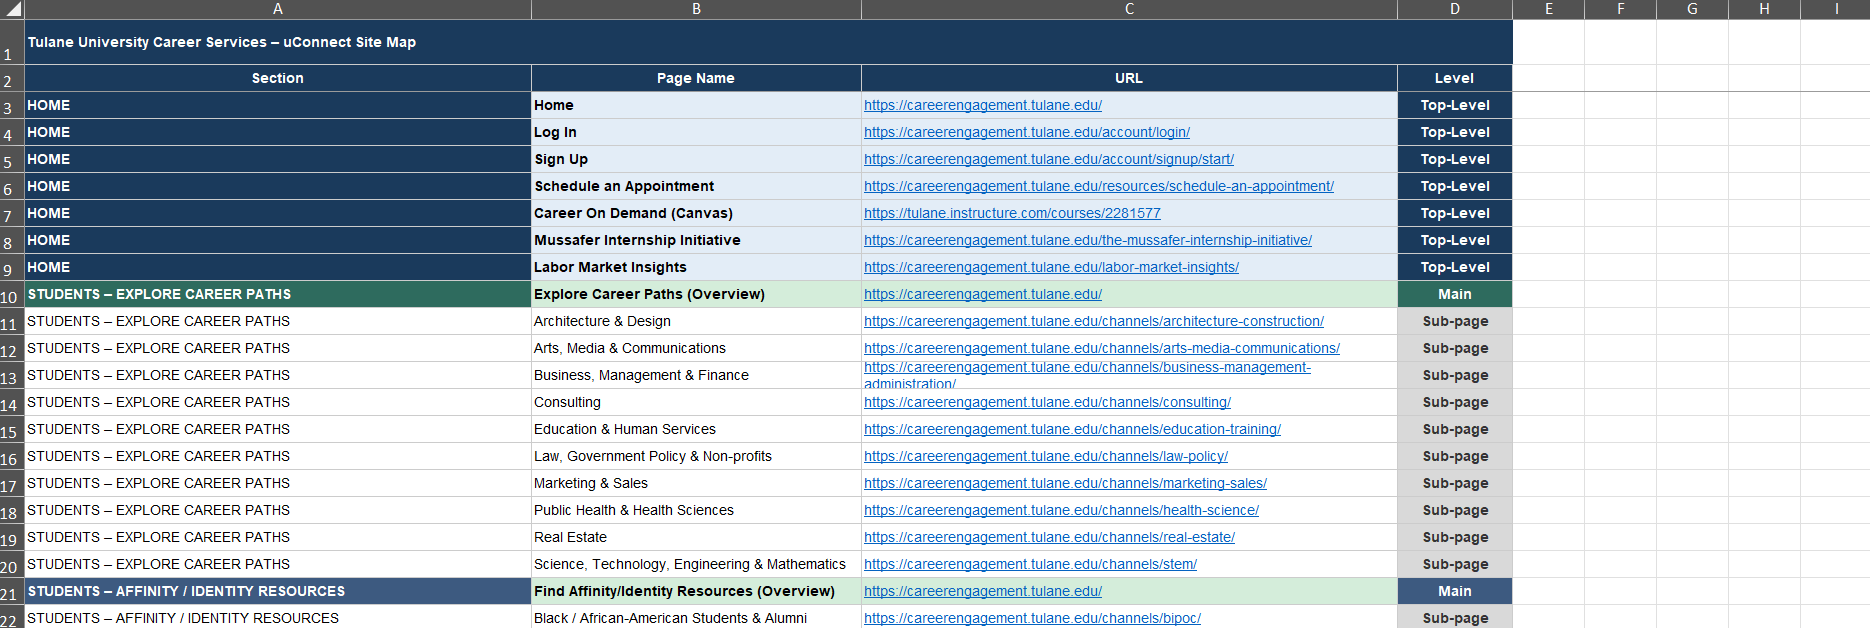Select the 'Schedule an Appointment' cell
This screenshot has width=1870, height=628.
click(x=696, y=186)
